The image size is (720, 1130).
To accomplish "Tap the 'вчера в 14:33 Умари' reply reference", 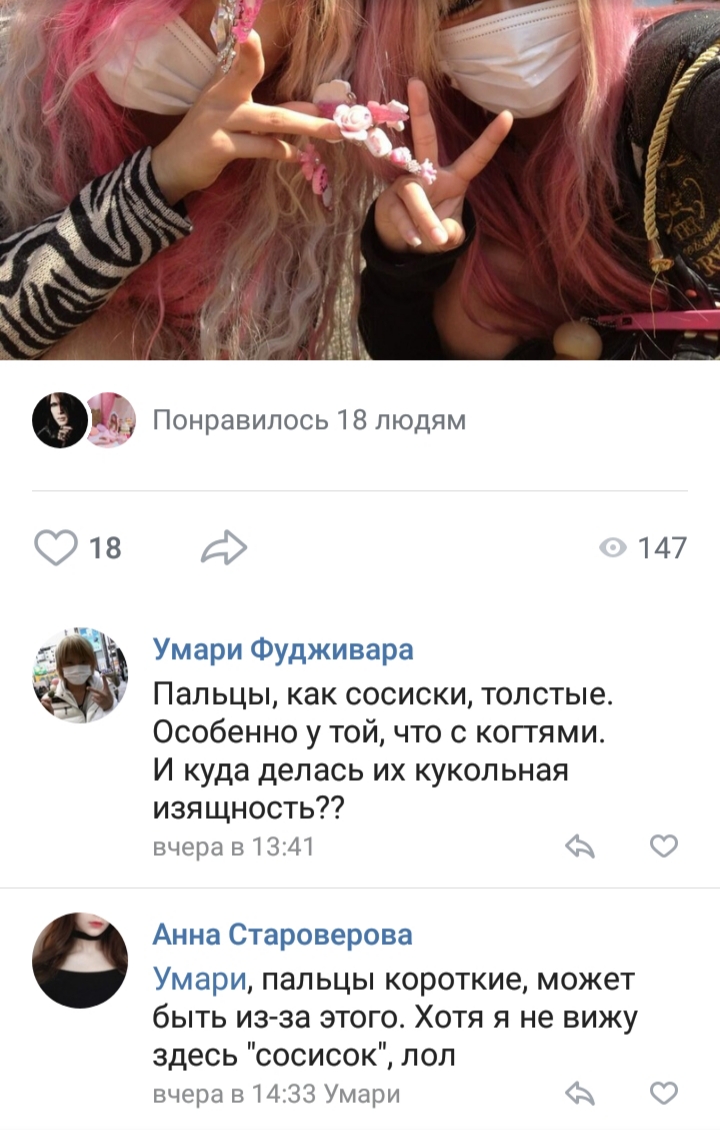I will 276,1094.
